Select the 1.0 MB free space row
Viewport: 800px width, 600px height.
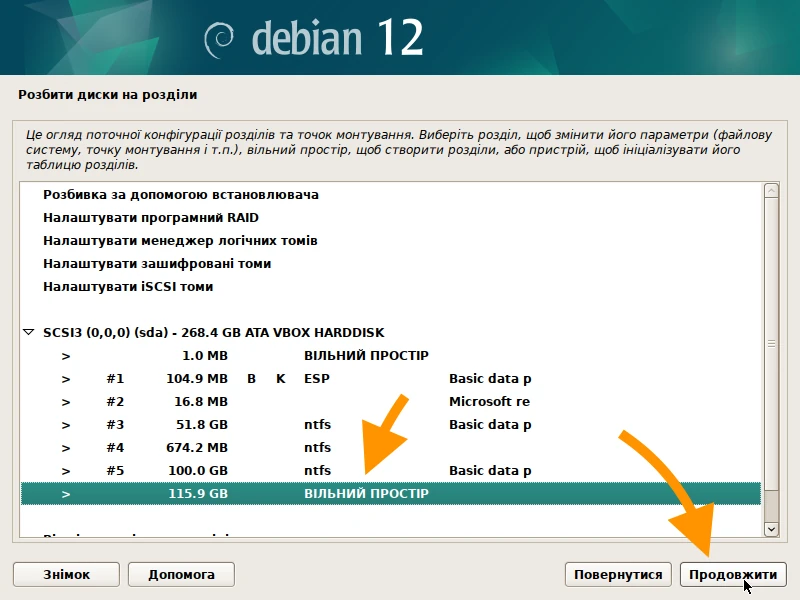391,356
